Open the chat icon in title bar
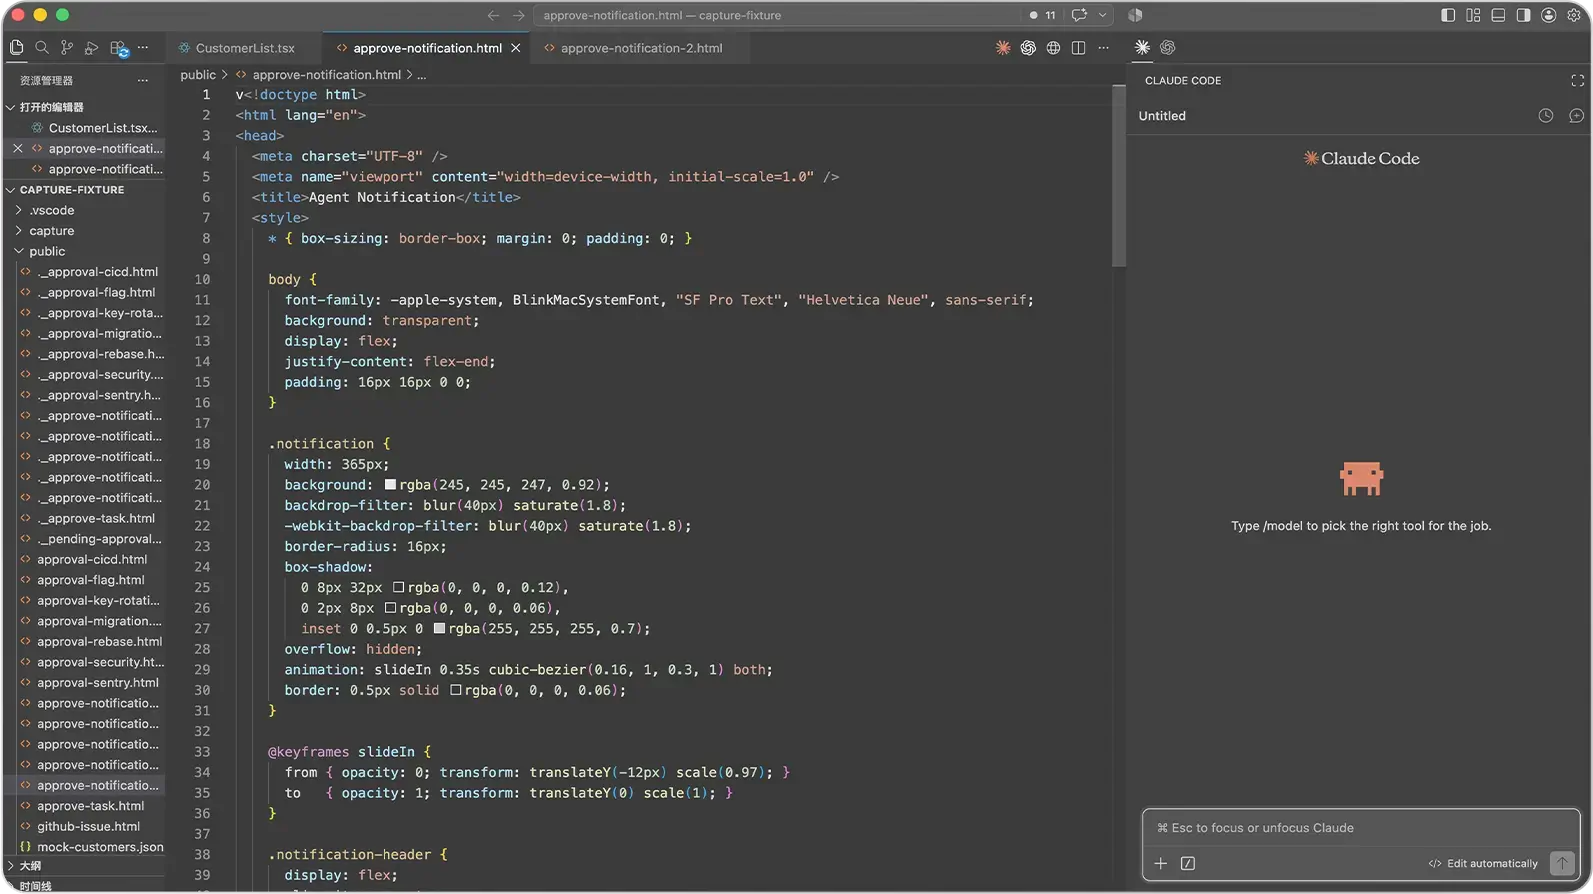Viewport: 1593px width, 894px height. [x=1079, y=15]
